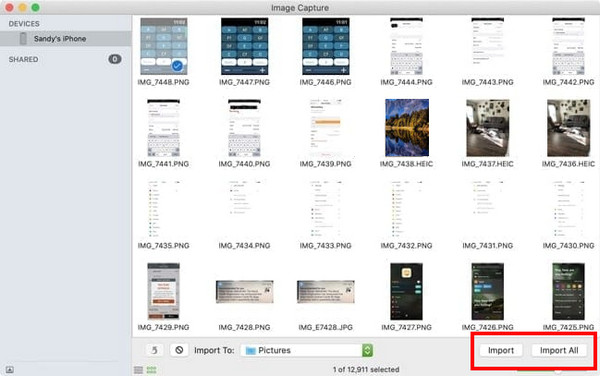Select the forest reflection photo IMG_7438.HEIC
The width and height of the screenshot is (600, 376).
tap(407, 128)
